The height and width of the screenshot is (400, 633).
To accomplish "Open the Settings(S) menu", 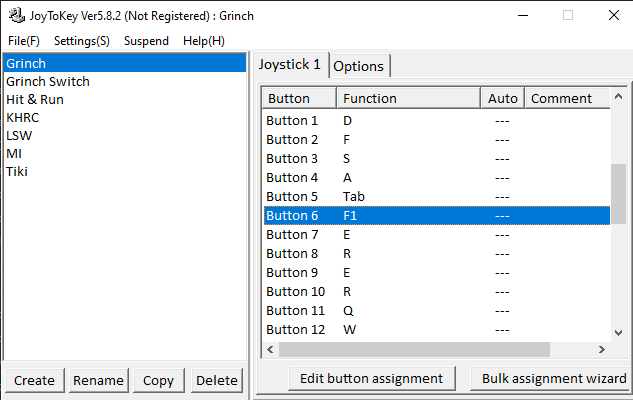I will [82, 41].
